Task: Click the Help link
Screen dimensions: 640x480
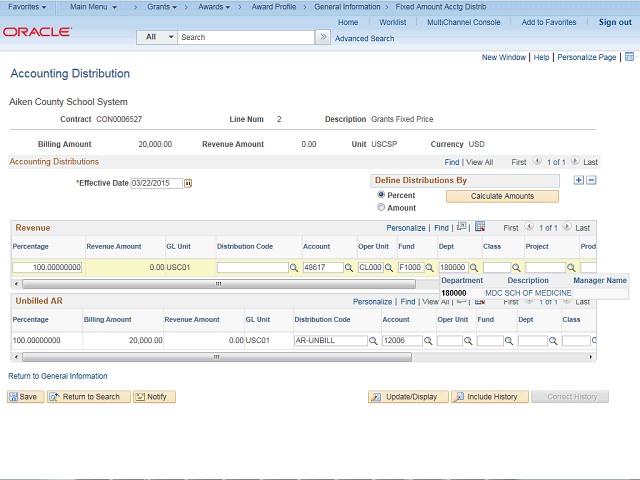Action: pyautogui.click(x=541, y=57)
